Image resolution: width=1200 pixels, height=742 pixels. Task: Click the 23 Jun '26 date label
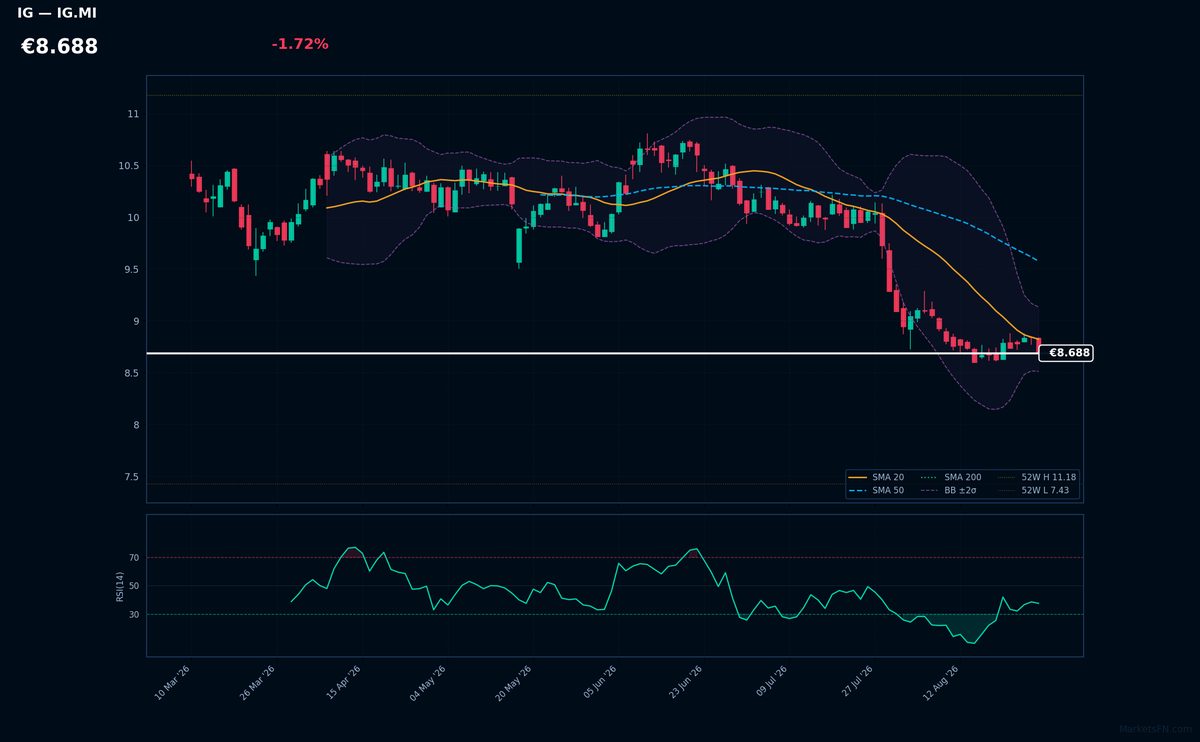(x=685, y=683)
